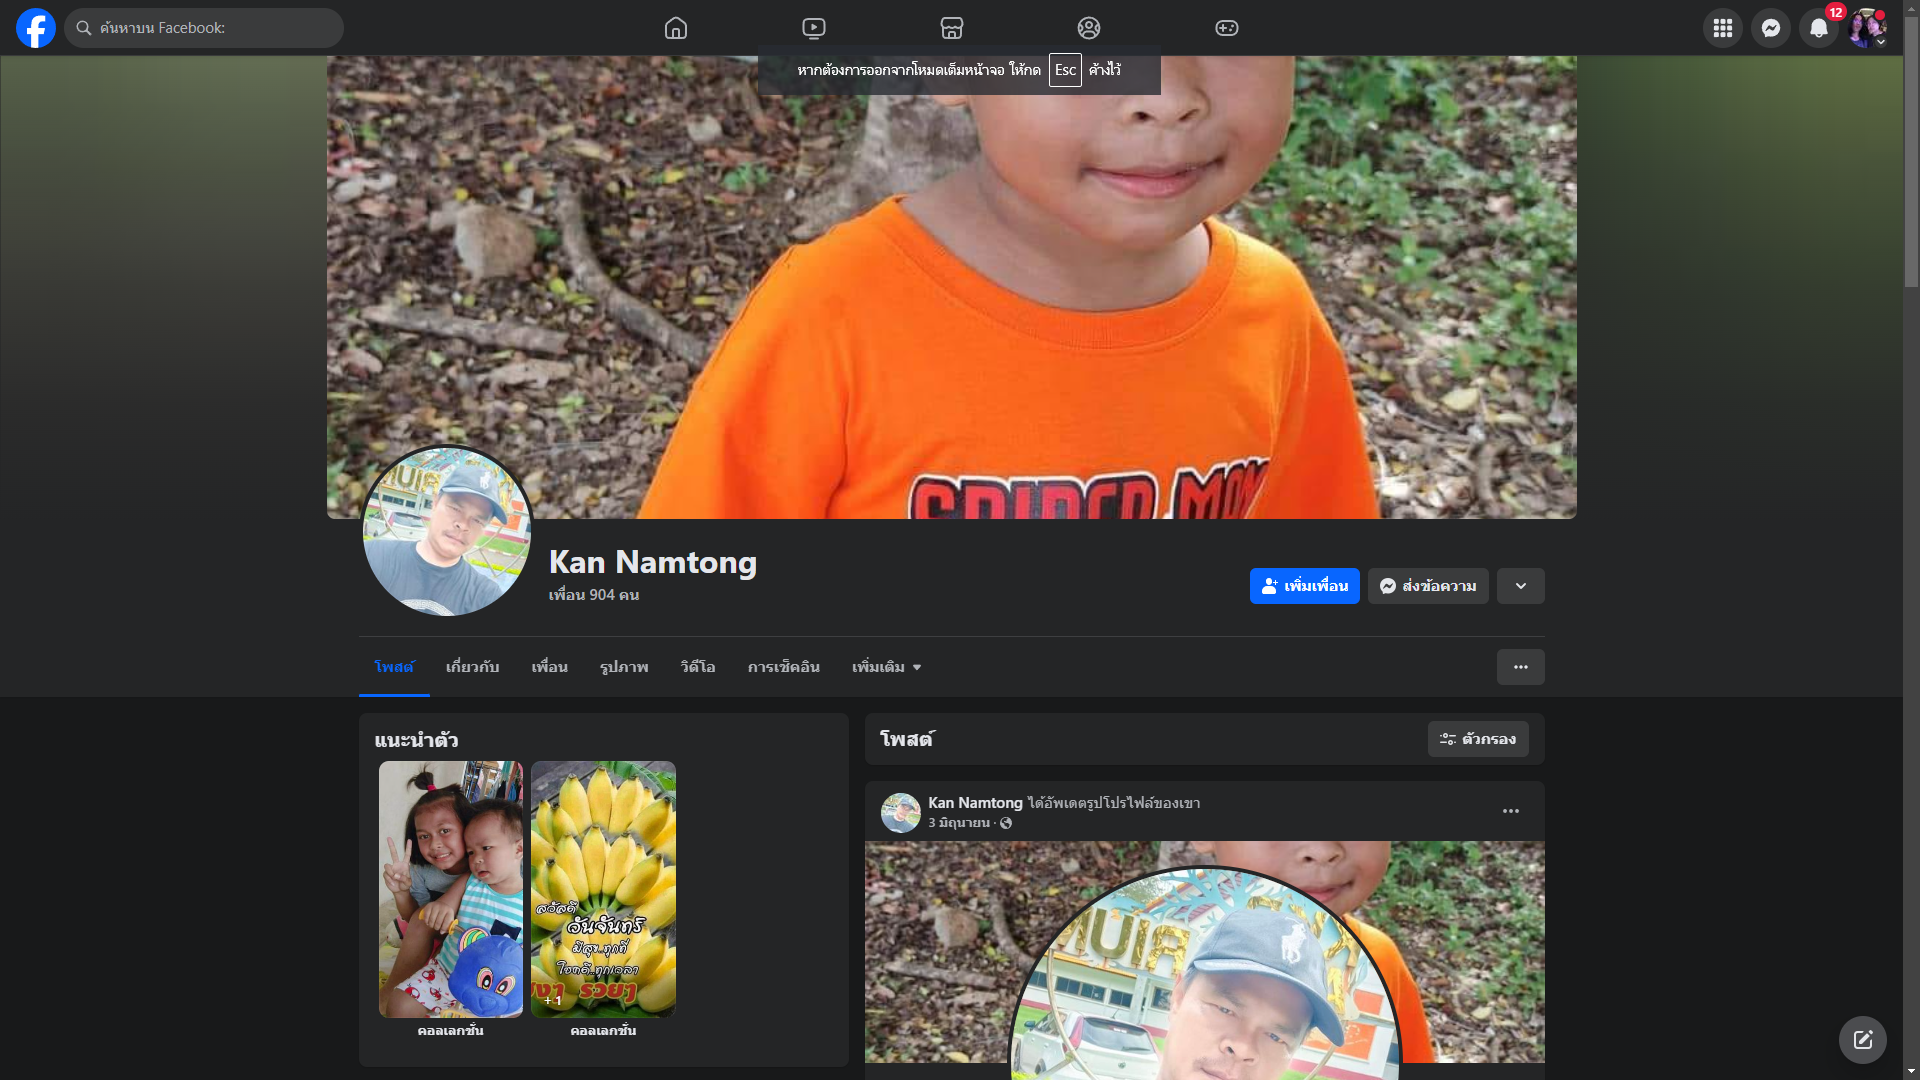Open Messenger from top bar
This screenshot has height=1080, width=1920.
pyautogui.click(x=1771, y=28)
